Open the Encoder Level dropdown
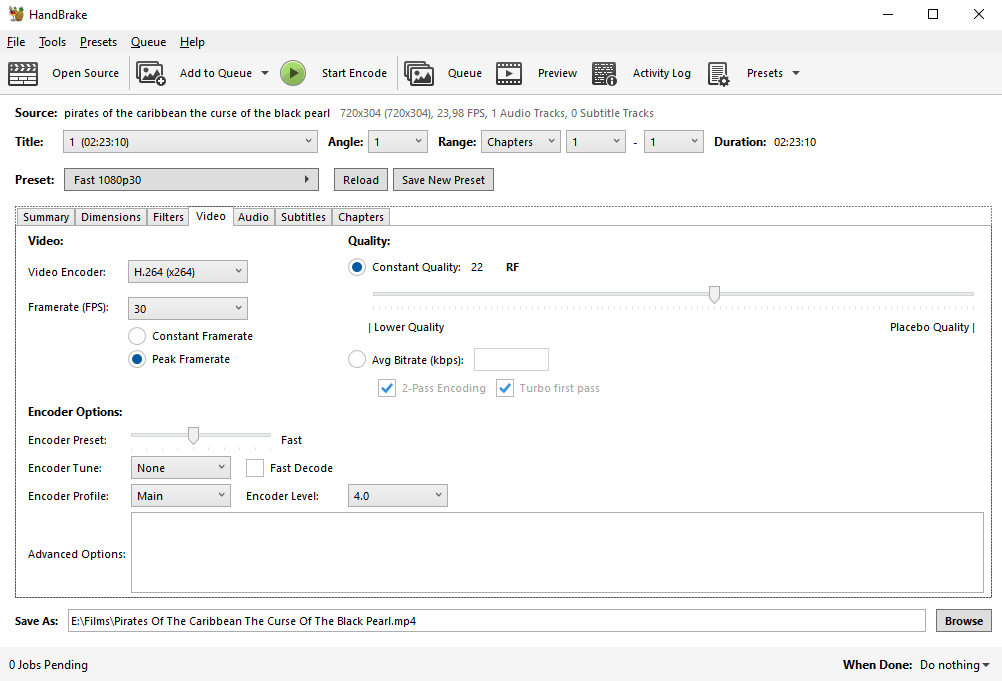The image size is (1002, 681). pos(397,496)
